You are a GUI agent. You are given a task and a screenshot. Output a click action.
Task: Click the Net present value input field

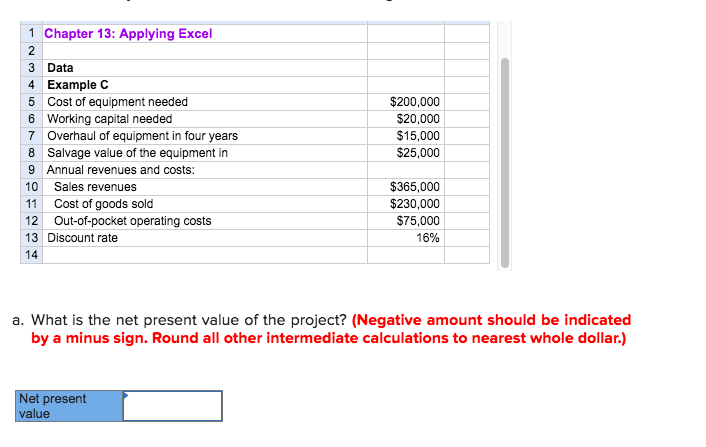(x=172, y=406)
